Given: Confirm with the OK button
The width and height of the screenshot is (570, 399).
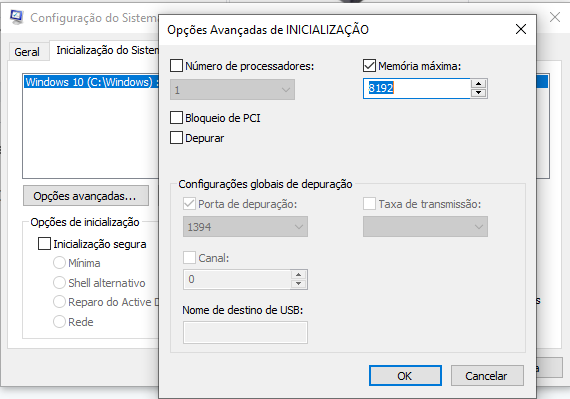Looking at the screenshot, I should [x=405, y=376].
